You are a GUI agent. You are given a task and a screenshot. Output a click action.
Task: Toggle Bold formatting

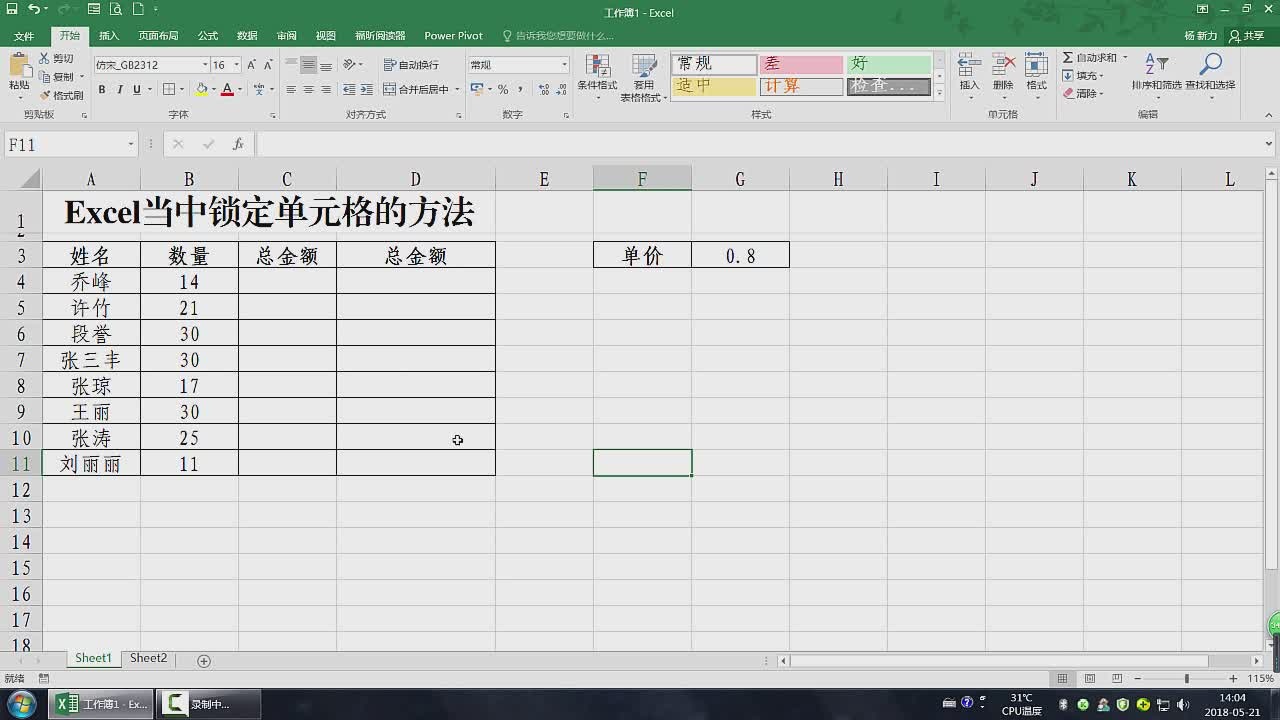coord(102,89)
